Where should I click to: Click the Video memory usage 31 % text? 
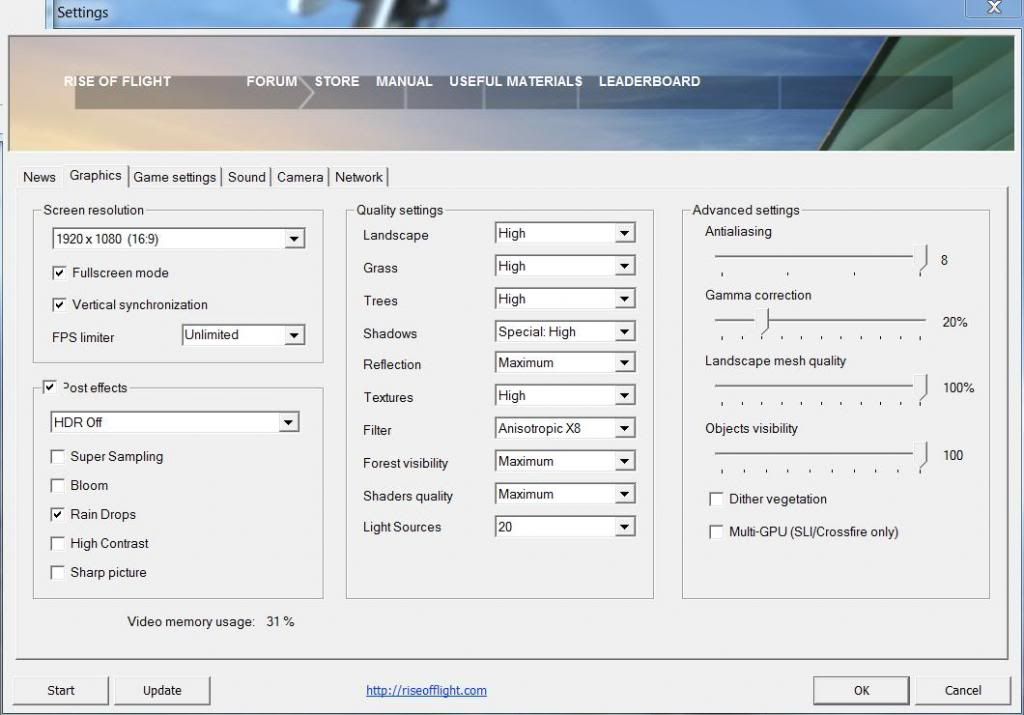click(x=210, y=622)
